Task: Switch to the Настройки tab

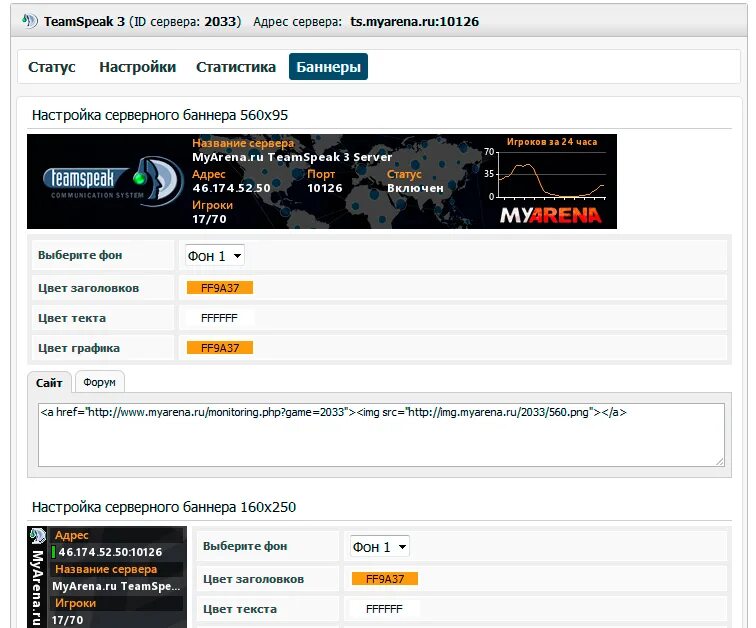Action: (137, 67)
